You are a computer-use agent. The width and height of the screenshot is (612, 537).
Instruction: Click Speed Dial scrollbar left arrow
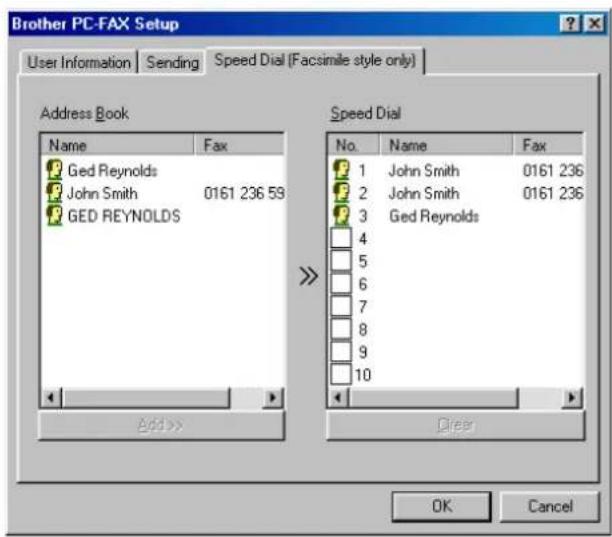coord(338,398)
